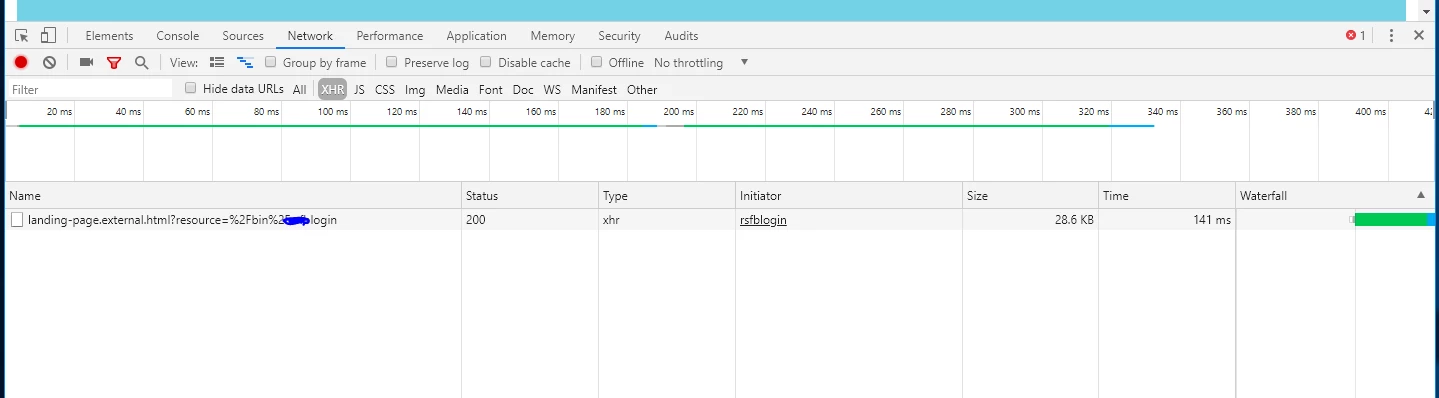Screen dimensions: 1439x398
Task: Toggle the red filter funnel icon
Action: click(114, 62)
